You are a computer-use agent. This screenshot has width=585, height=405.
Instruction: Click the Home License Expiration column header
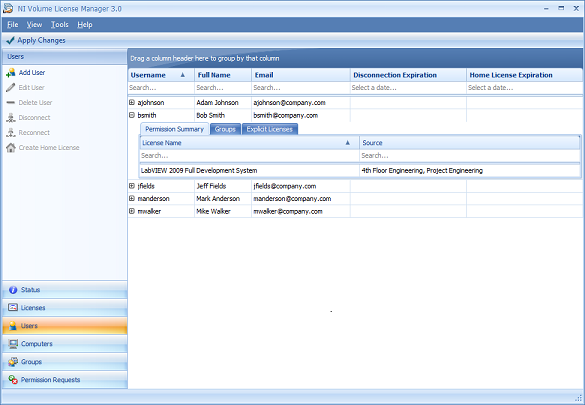(524, 75)
